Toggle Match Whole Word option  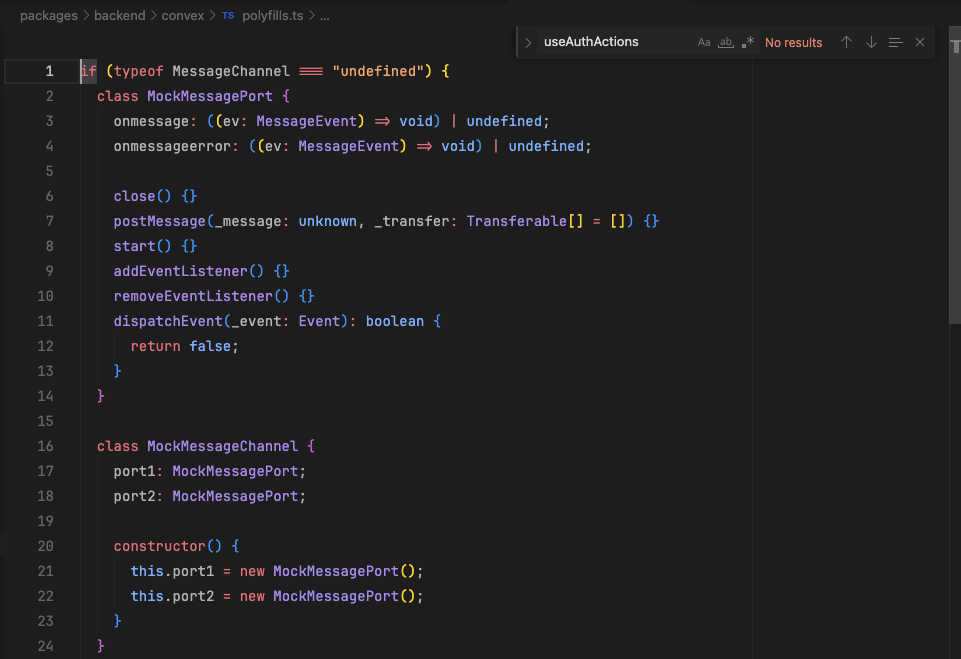point(726,42)
